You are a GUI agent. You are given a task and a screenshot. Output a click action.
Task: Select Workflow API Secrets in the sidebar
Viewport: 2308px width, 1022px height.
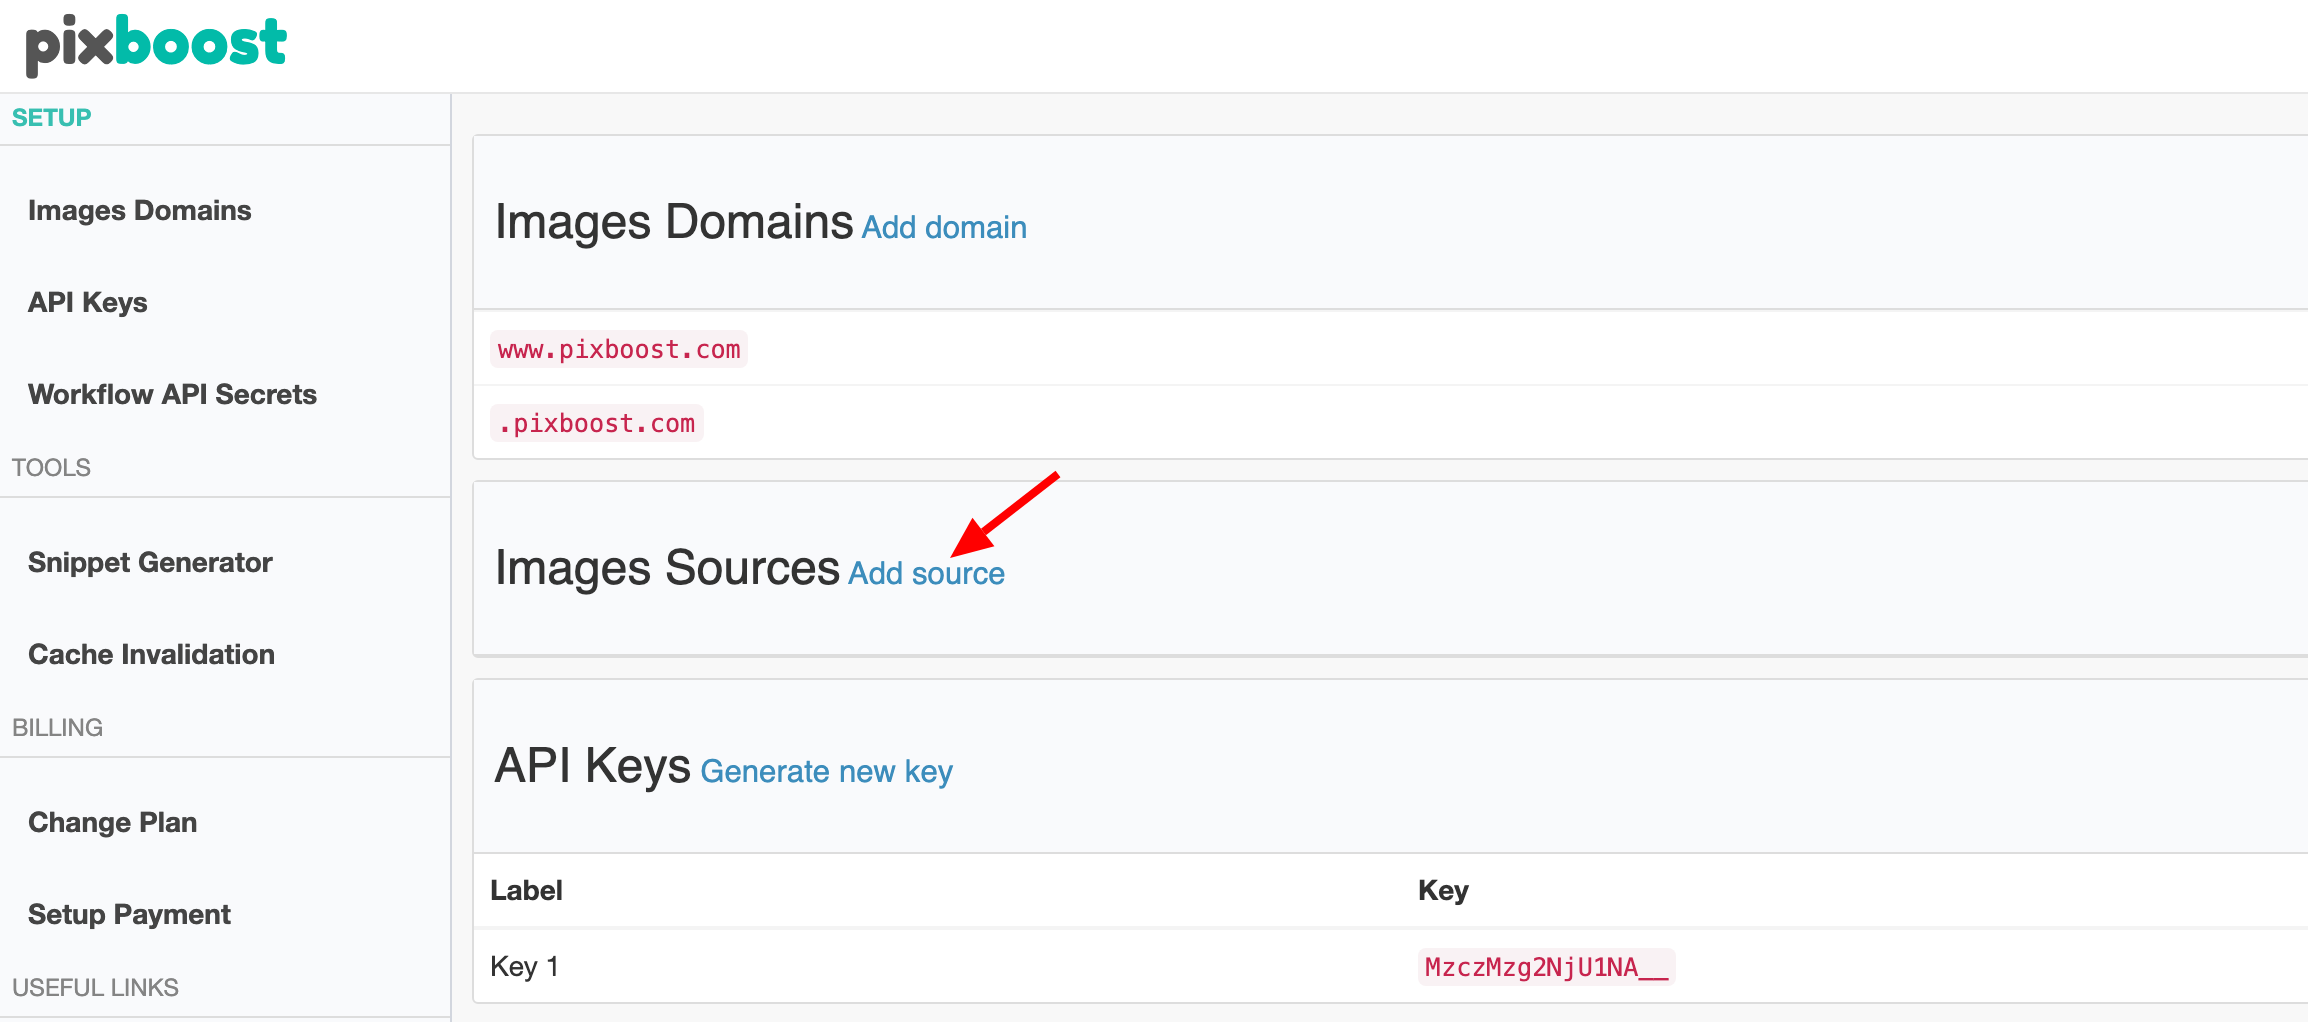pos(172,394)
